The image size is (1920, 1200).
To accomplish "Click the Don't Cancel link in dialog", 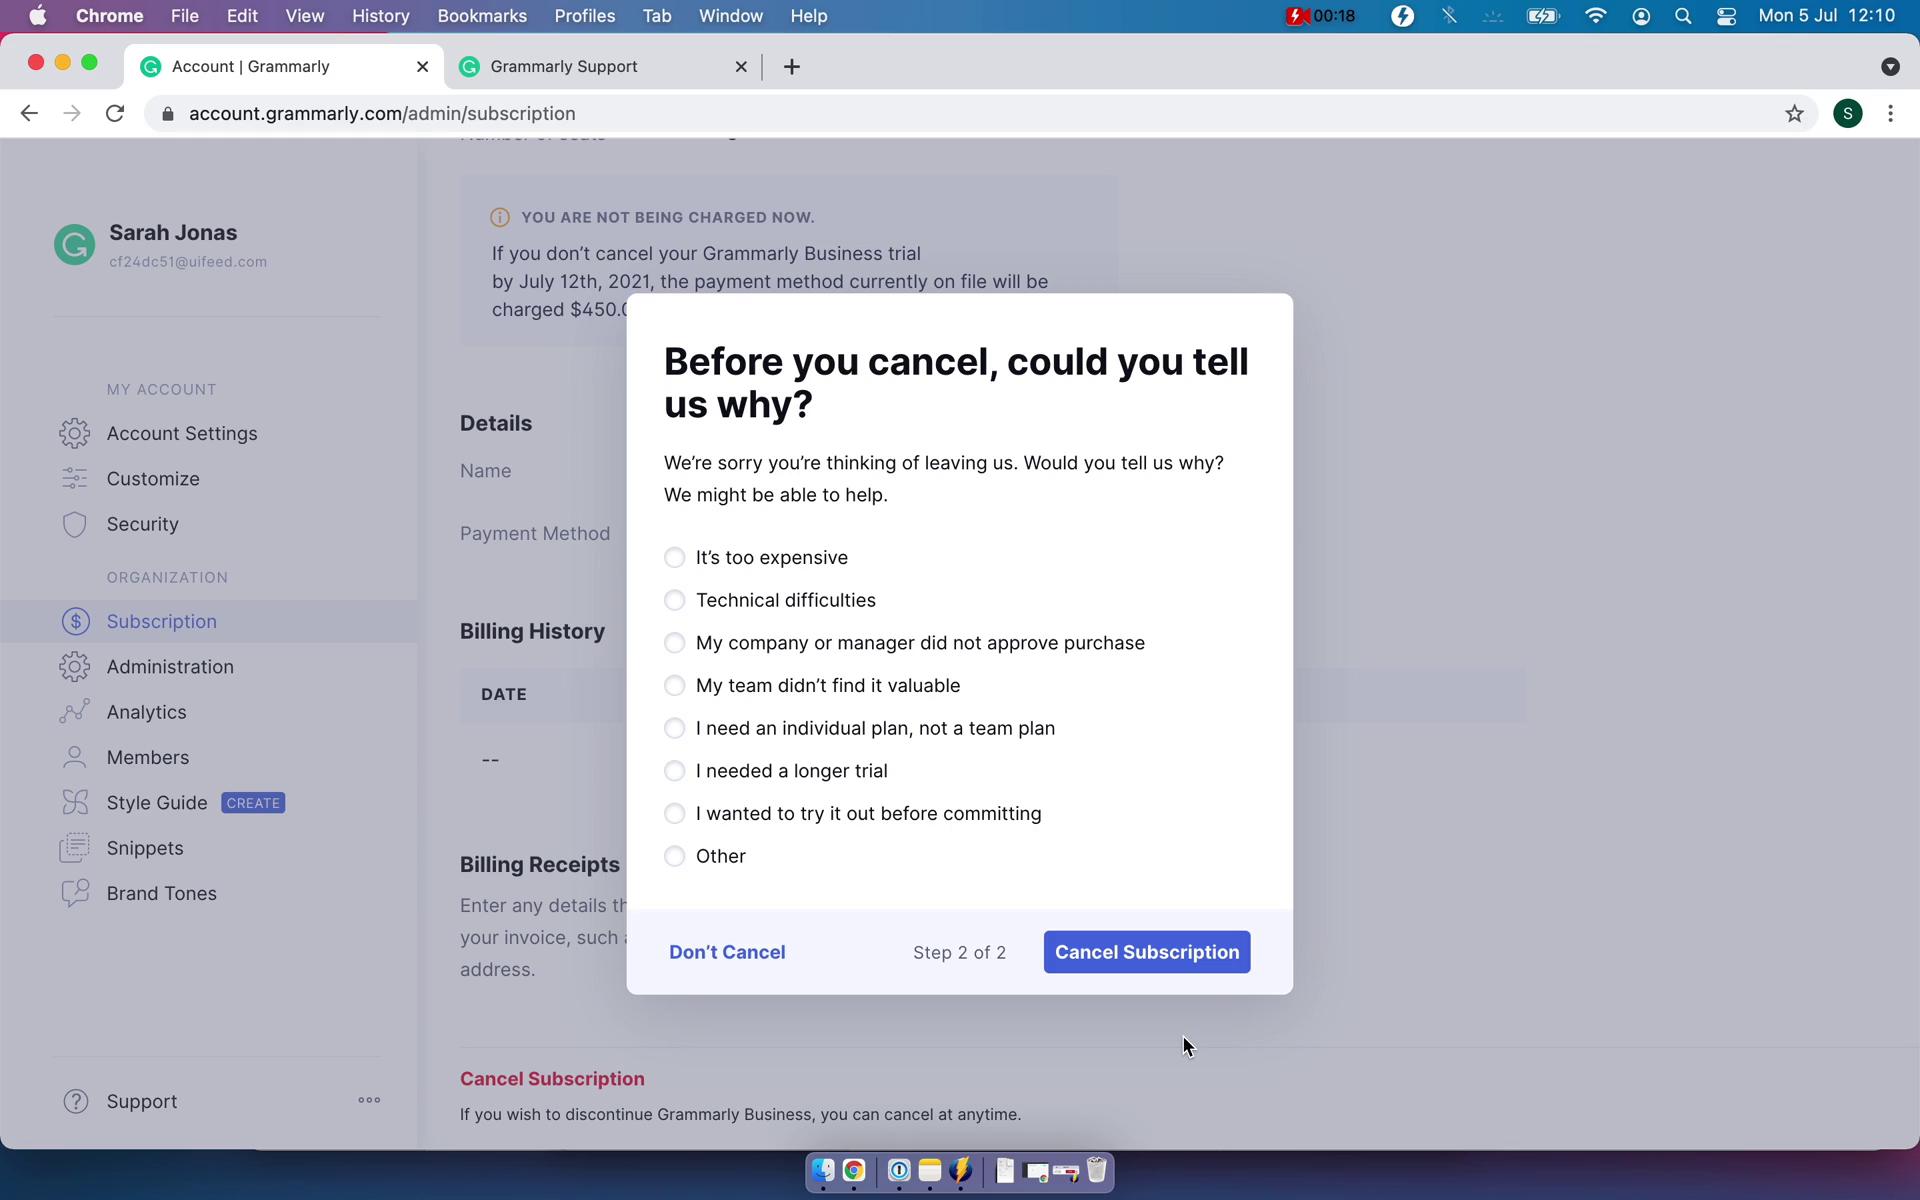I will click(x=727, y=952).
